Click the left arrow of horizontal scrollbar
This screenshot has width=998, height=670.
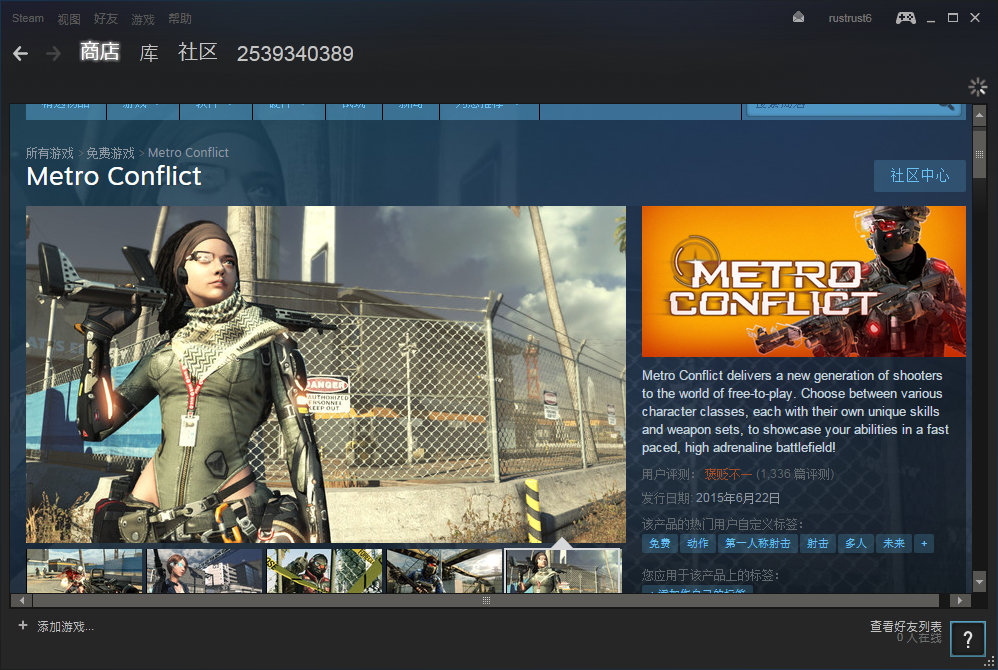pos(22,600)
